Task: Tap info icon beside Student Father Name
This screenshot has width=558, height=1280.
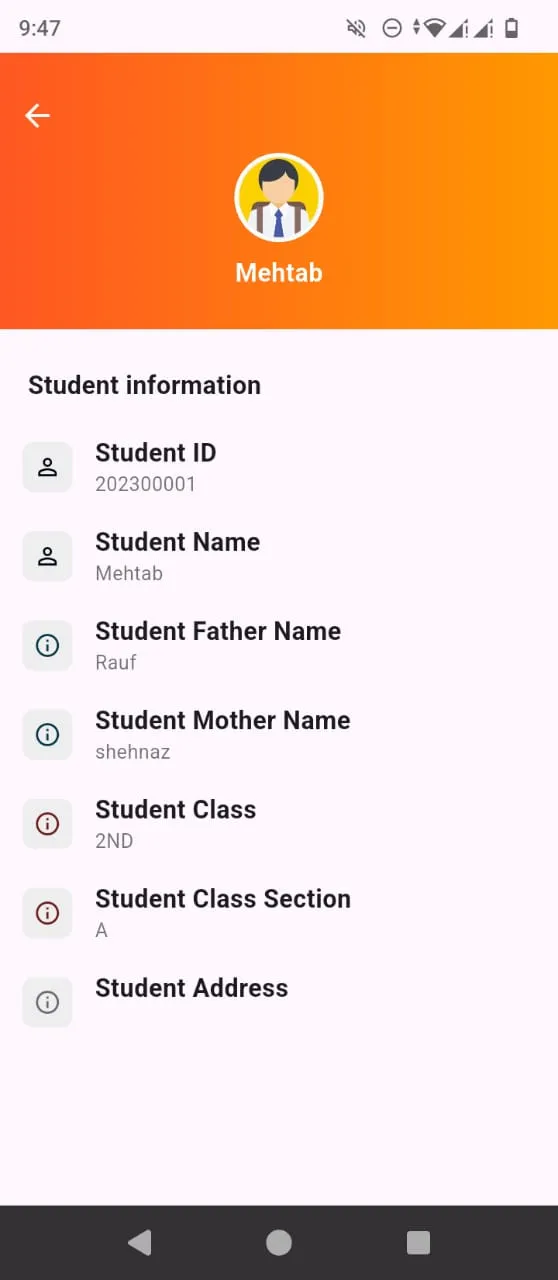Action: pos(47,645)
